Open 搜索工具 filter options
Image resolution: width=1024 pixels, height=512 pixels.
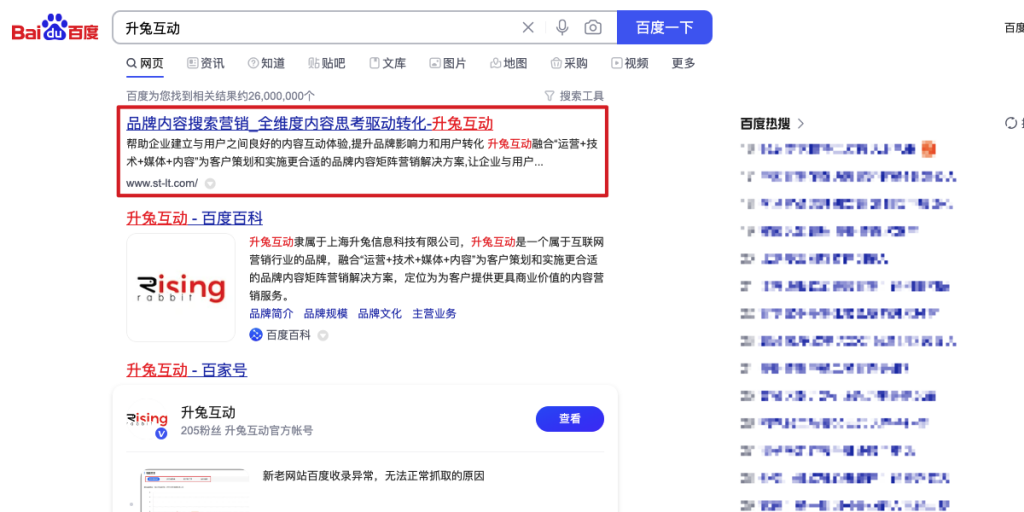pyautogui.click(x=574, y=96)
